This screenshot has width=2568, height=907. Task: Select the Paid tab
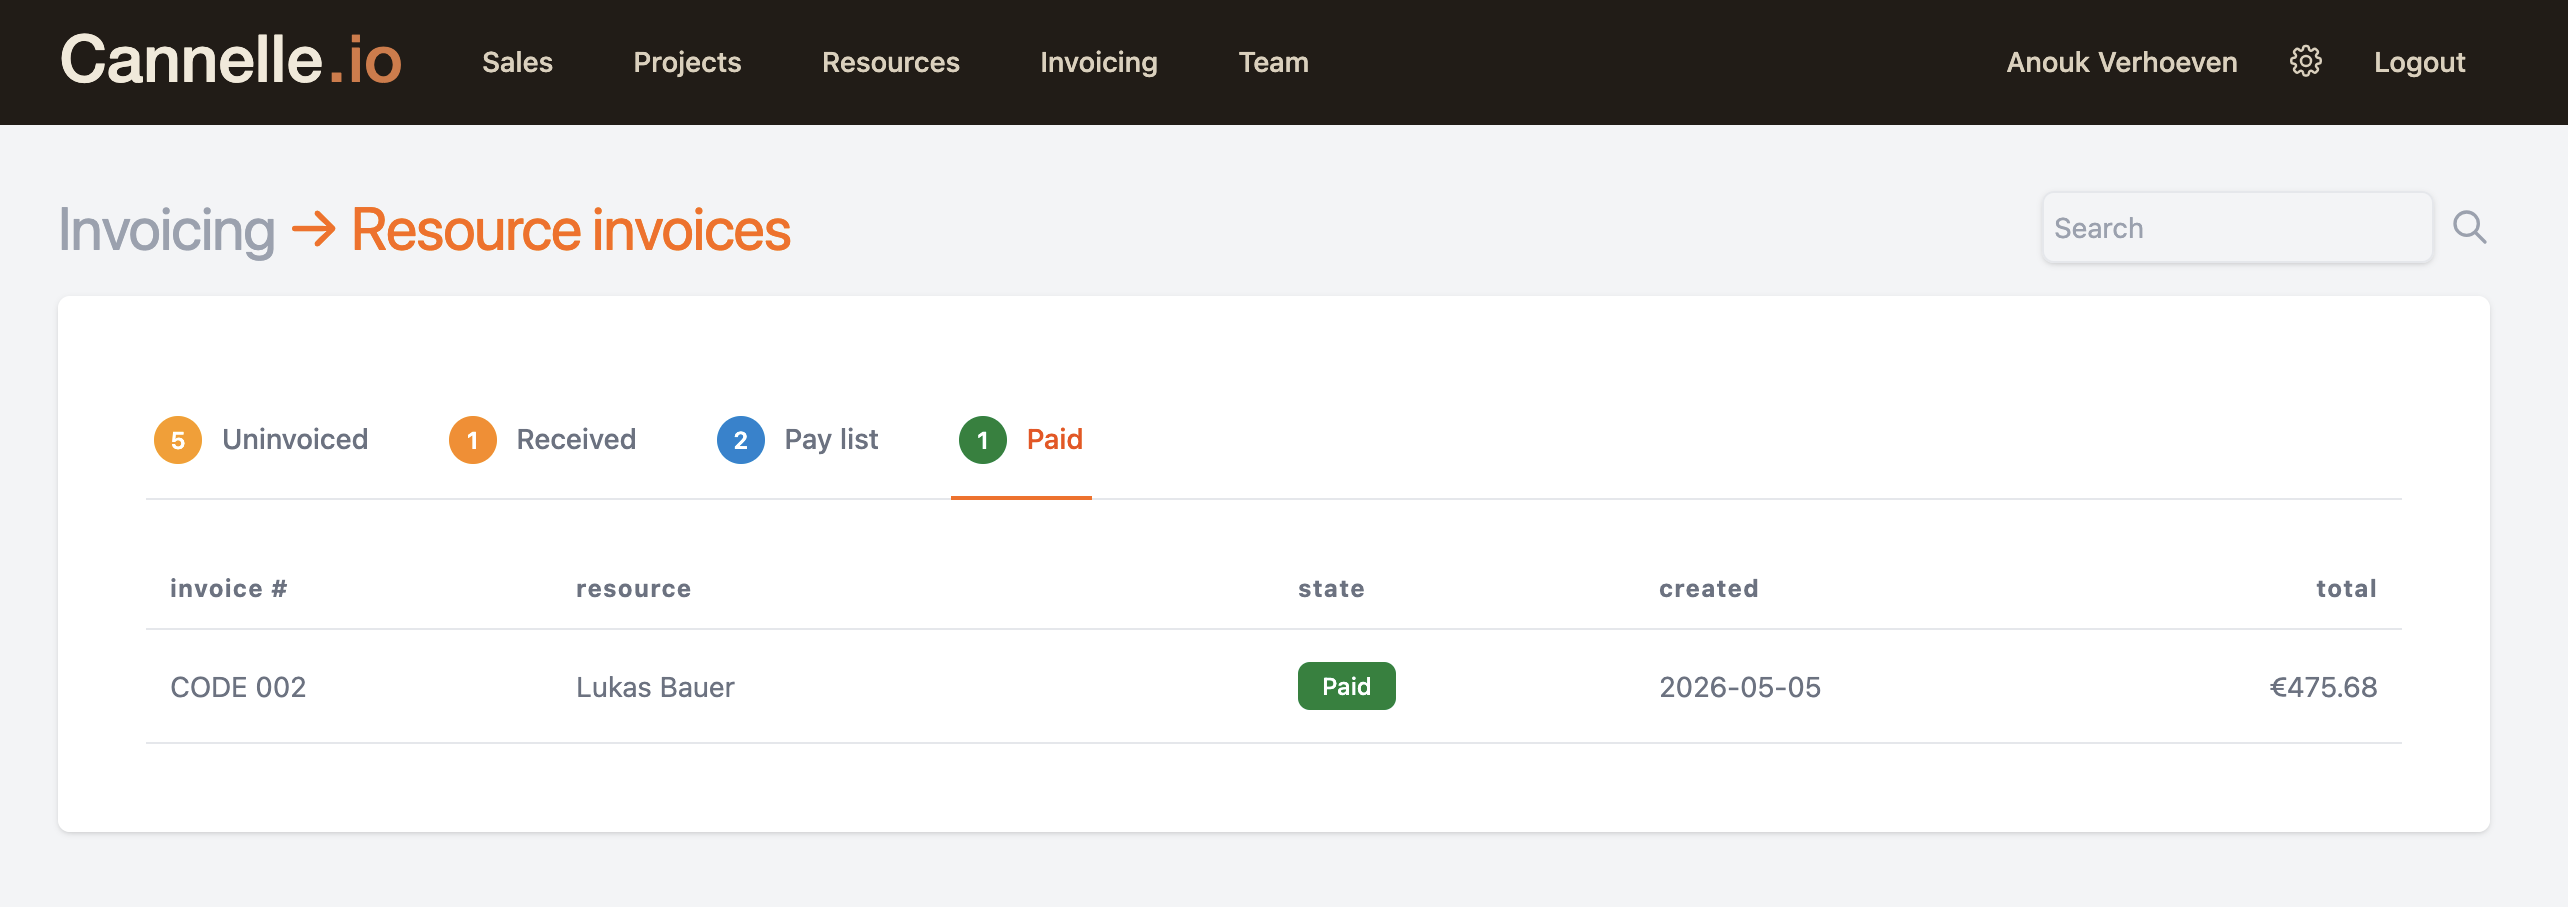[1021, 440]
